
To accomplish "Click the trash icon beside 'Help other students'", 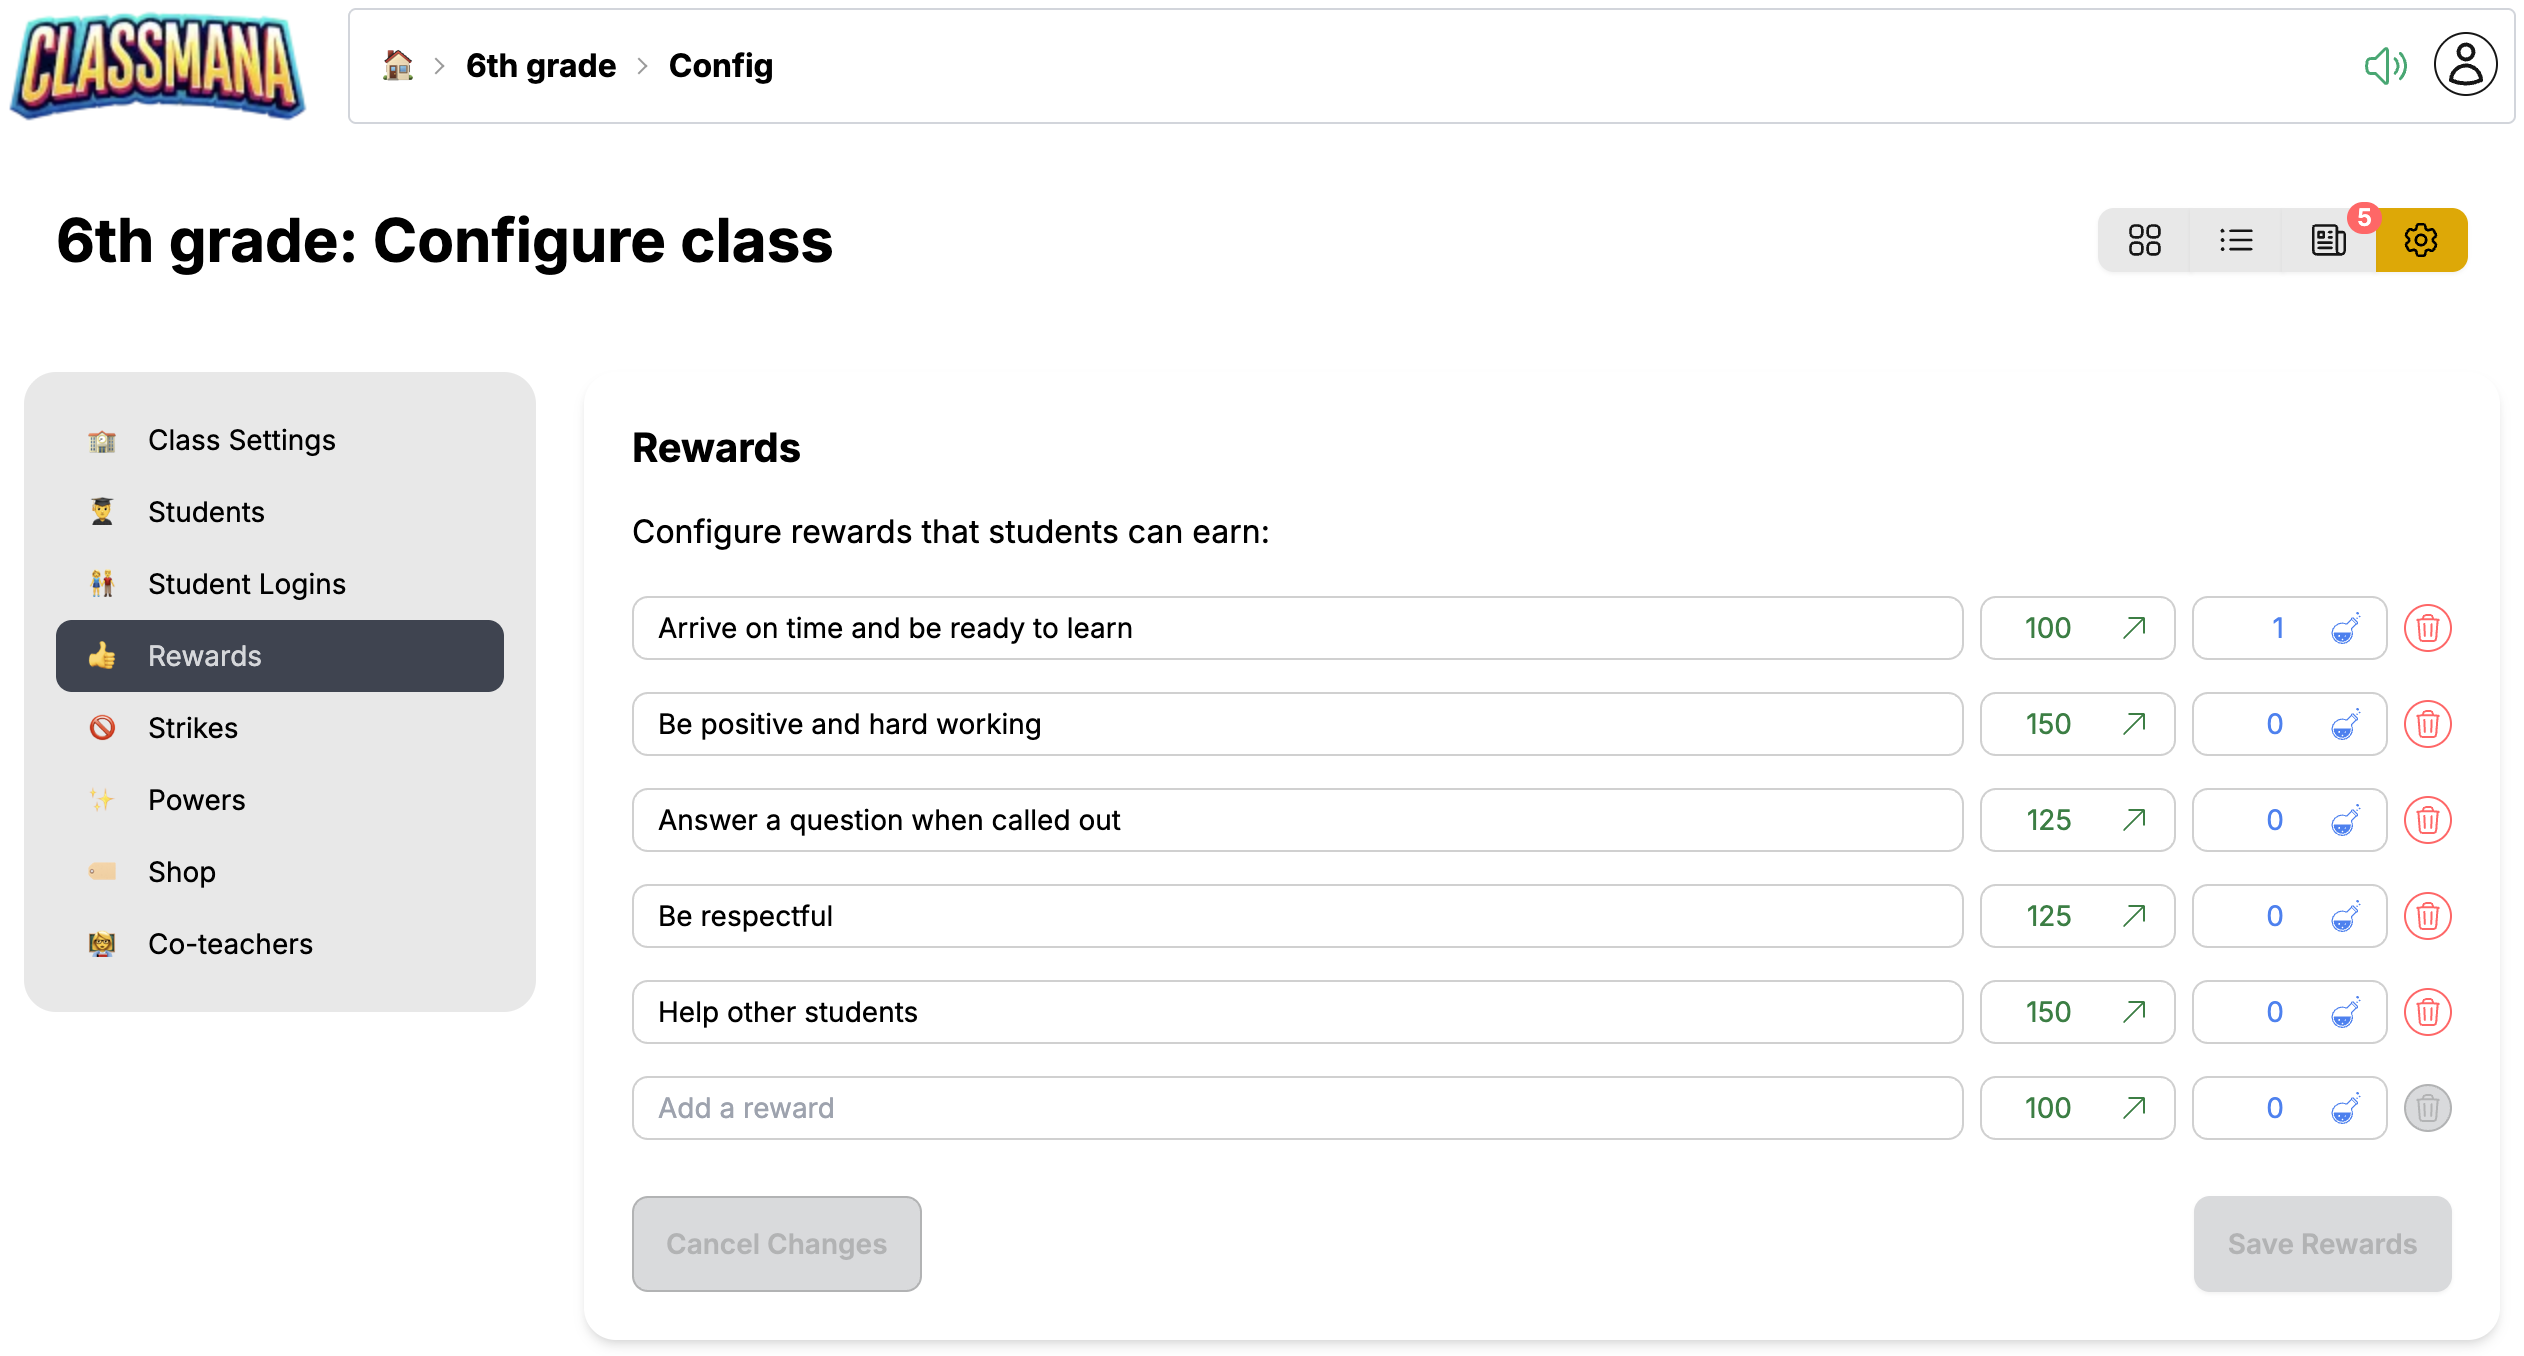I will point(2429,1011).
